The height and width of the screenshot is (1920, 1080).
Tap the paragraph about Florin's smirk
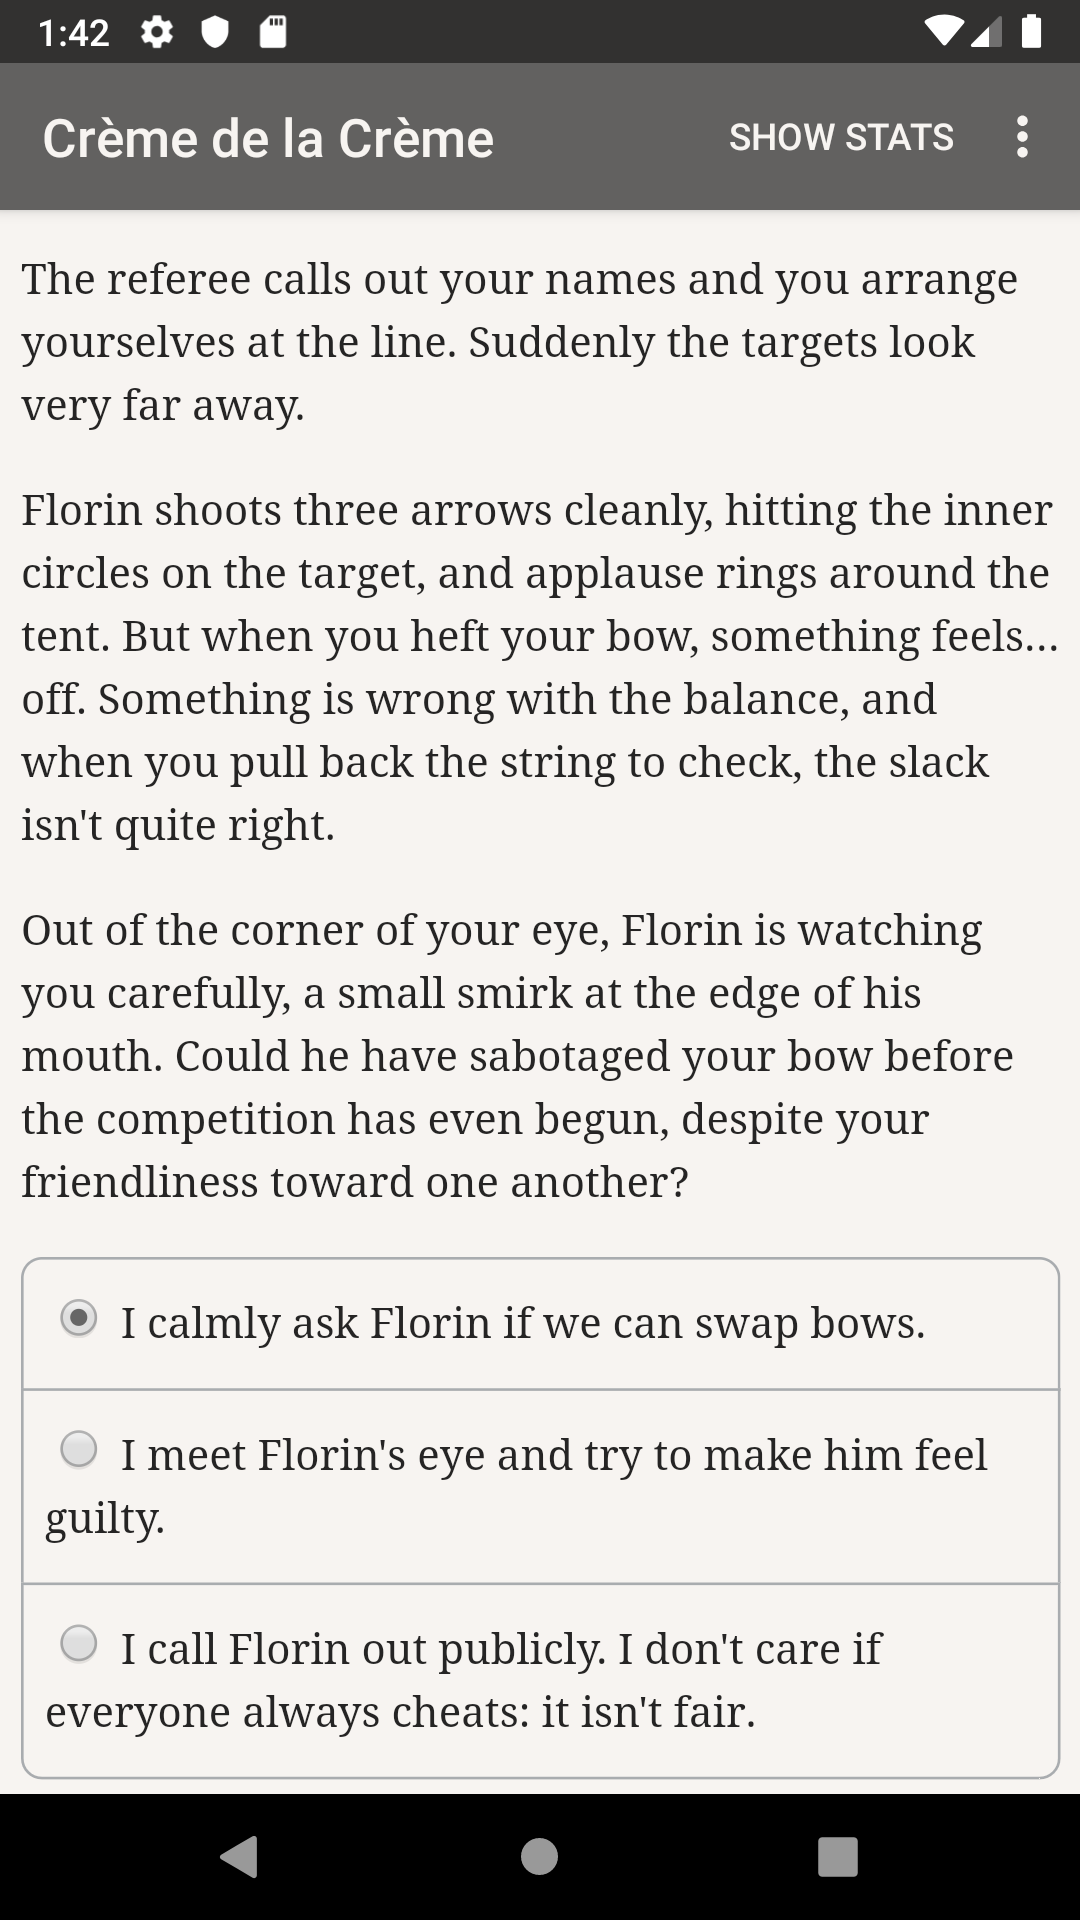pyautogui.click(x=518, y=1056)
